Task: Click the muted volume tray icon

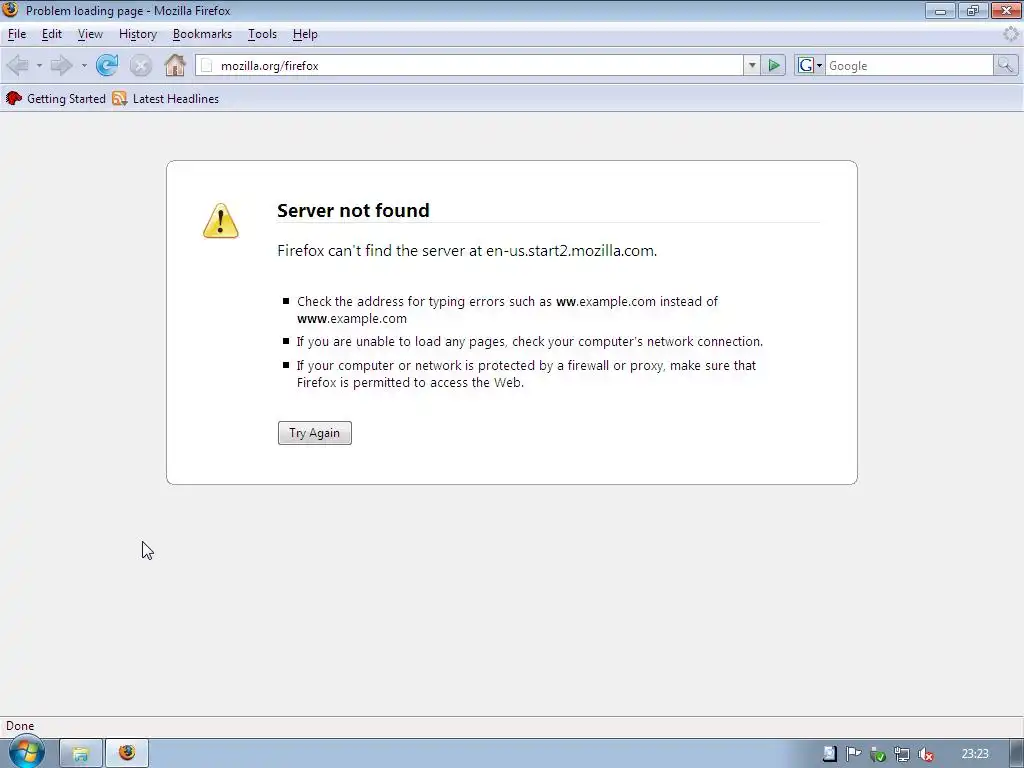Action: (x=925, y=754)
